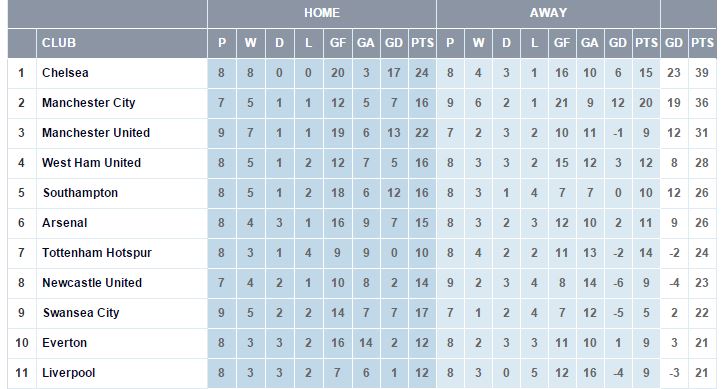This screenshot has height=389, width=725.
Task: Select Manchester United in the table
Action: click(96, 133)
